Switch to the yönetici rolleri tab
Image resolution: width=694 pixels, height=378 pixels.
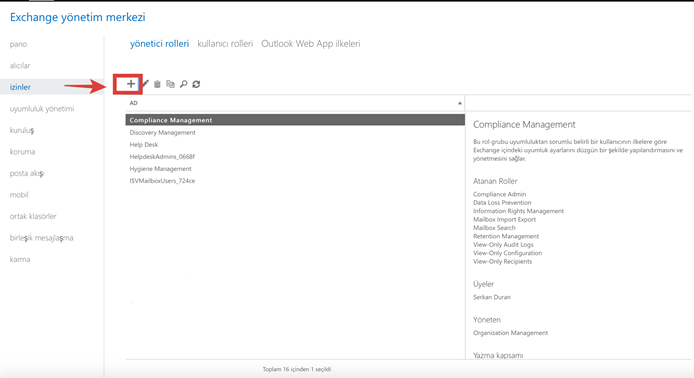tap(159, 44)
